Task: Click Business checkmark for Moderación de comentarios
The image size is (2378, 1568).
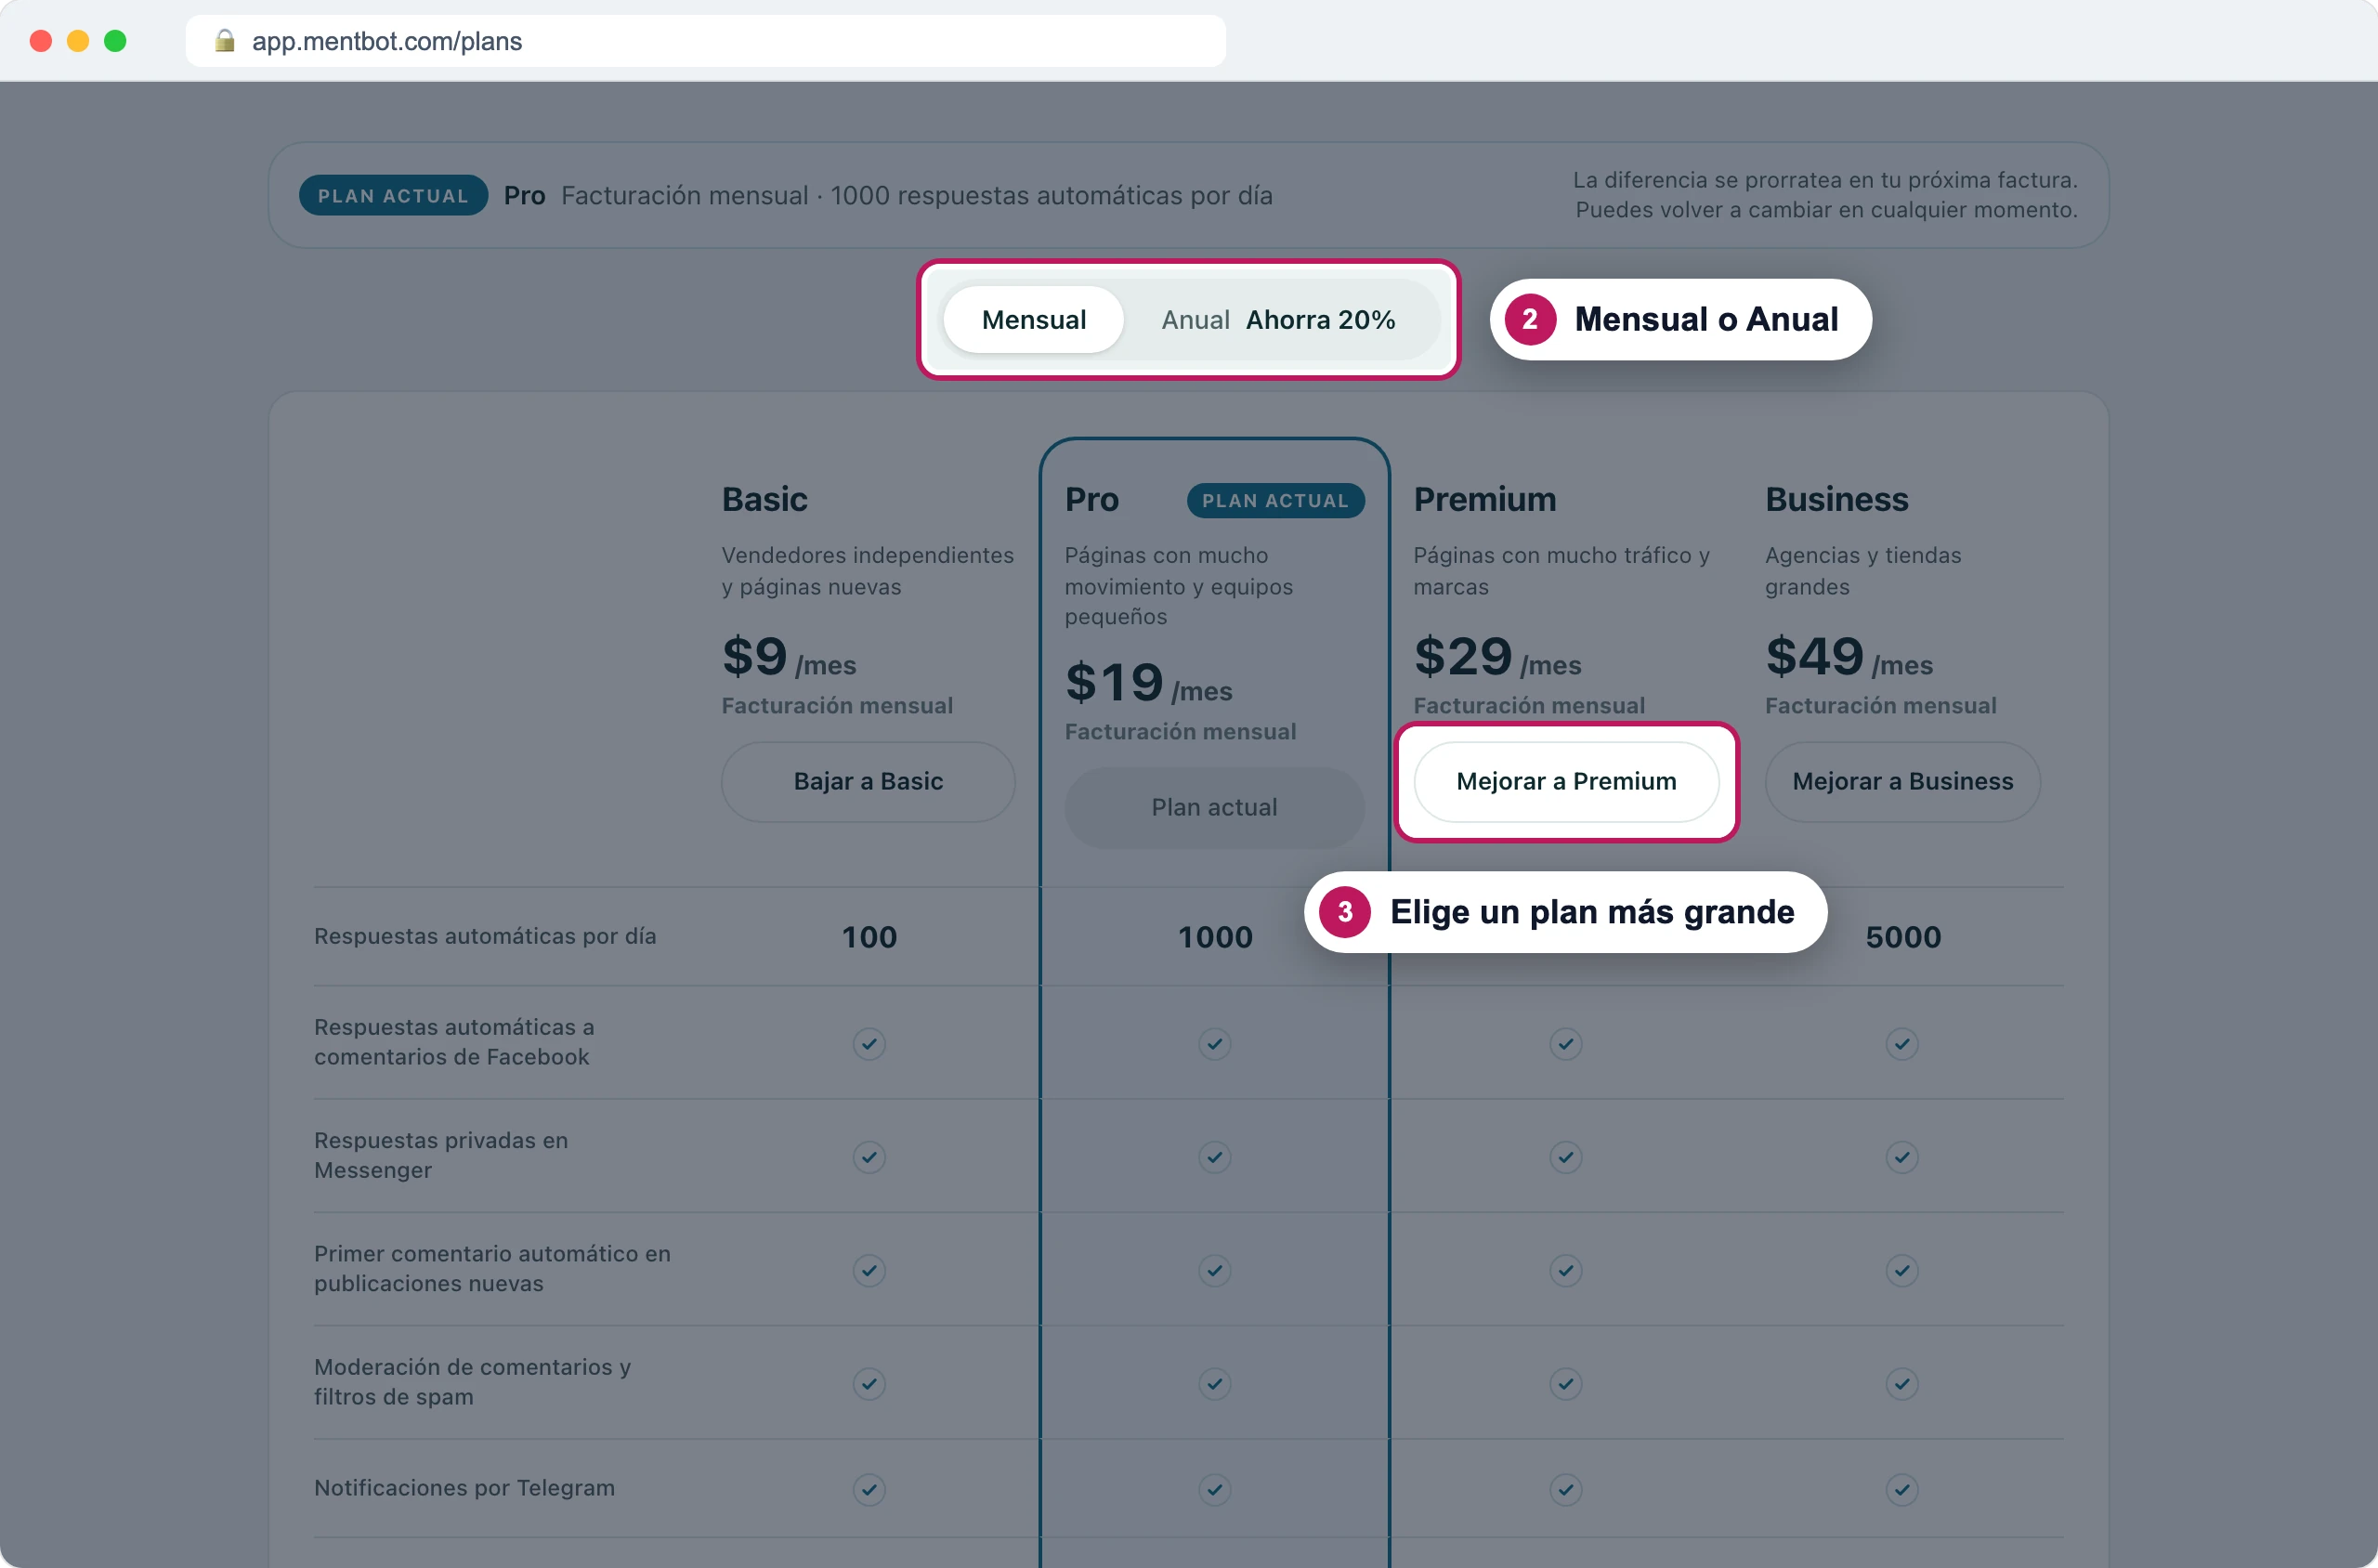Action: (x=1902, y=1384)
